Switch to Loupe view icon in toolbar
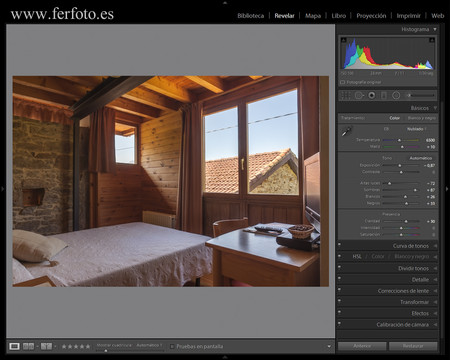 coord(14,346)
